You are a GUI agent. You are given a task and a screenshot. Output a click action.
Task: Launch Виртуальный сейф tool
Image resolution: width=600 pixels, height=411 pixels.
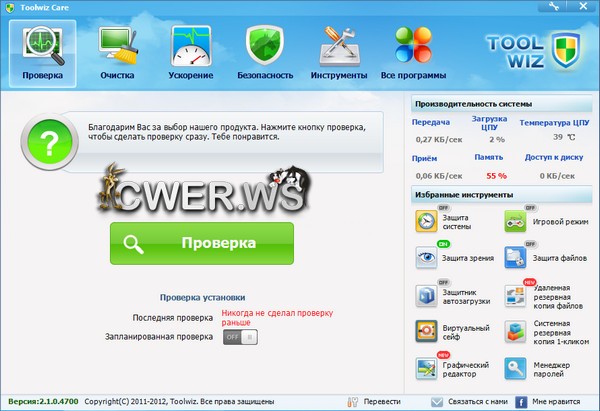tap(455, 333)
